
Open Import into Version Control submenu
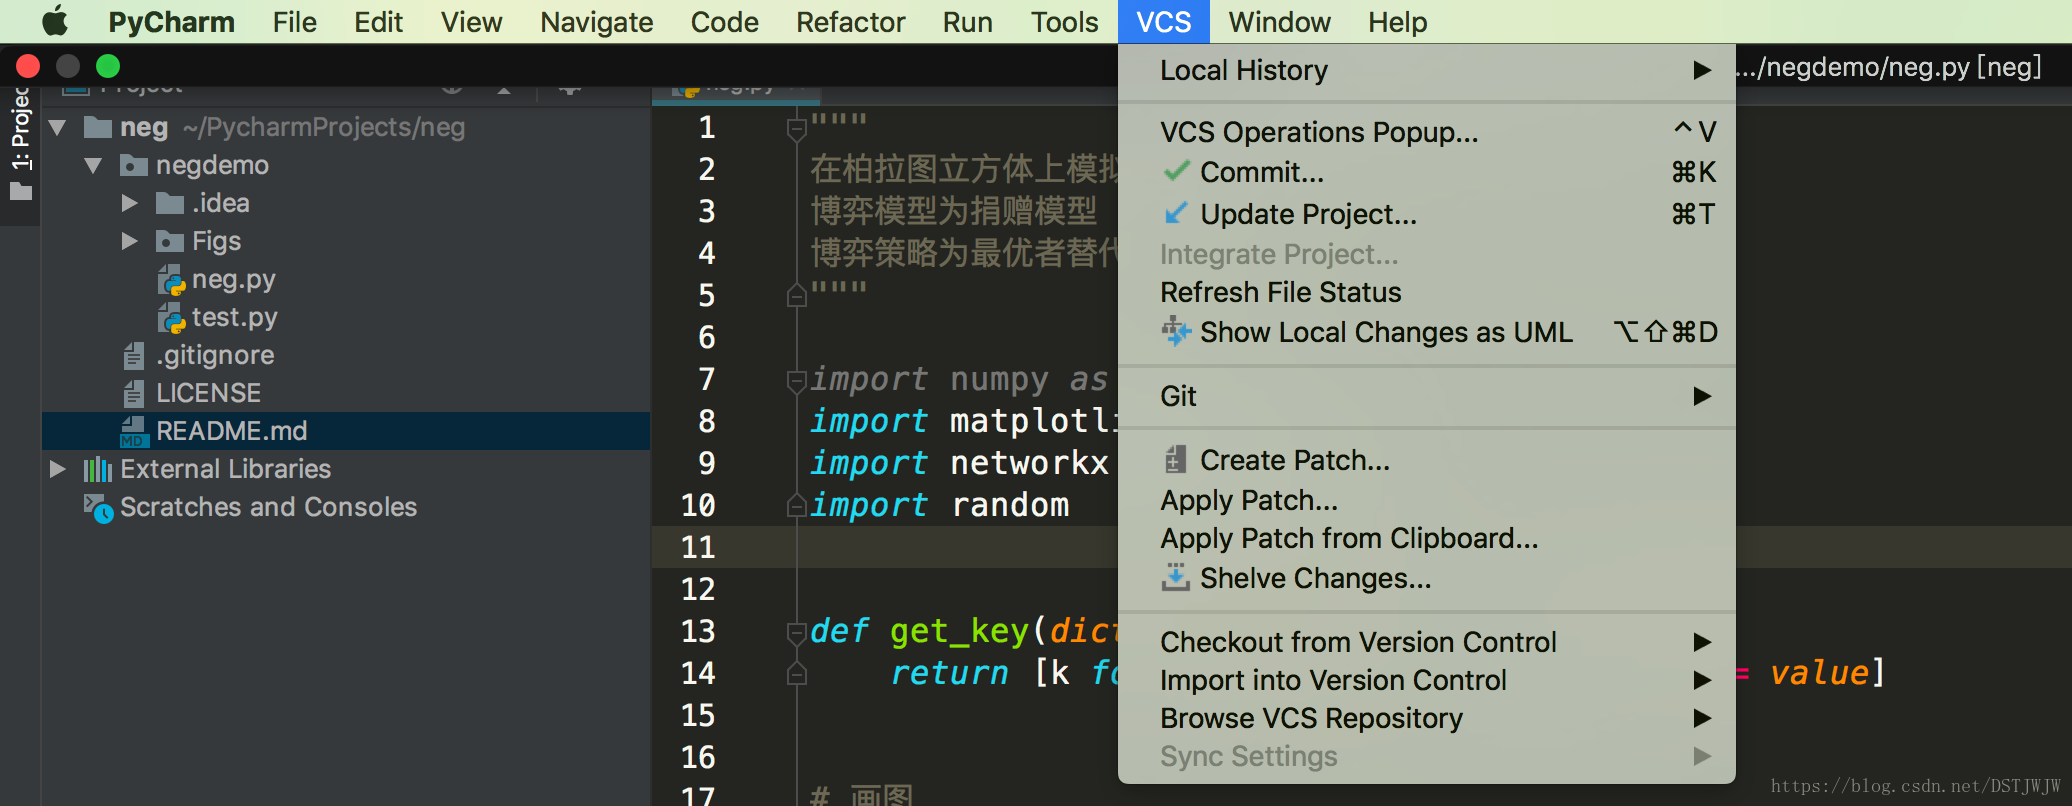tap(1427, 680)
